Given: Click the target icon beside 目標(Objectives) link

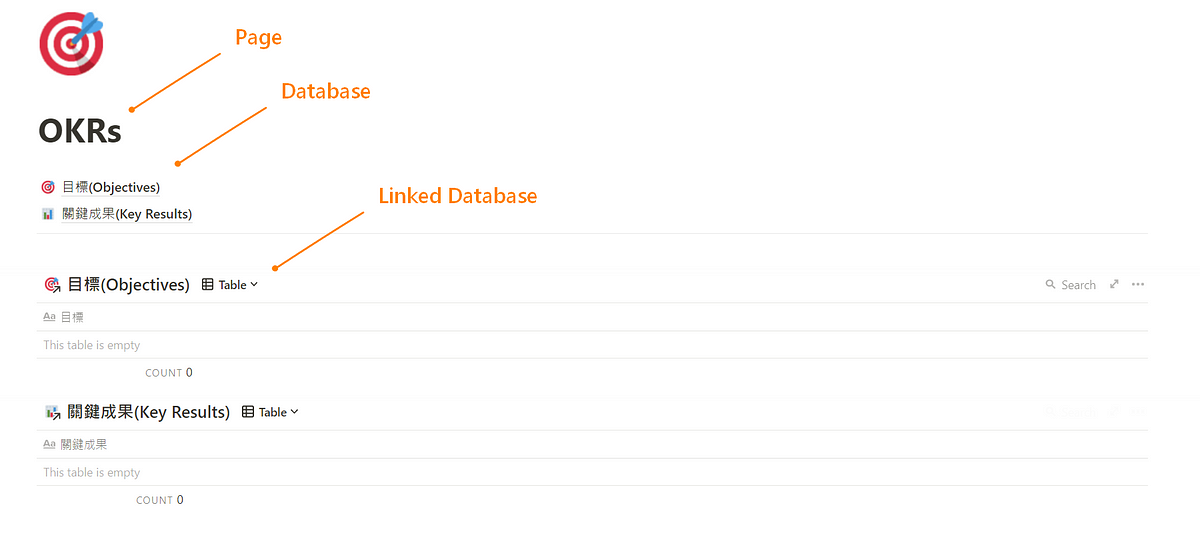Looking at the screenshot, I should coord(48,187).
